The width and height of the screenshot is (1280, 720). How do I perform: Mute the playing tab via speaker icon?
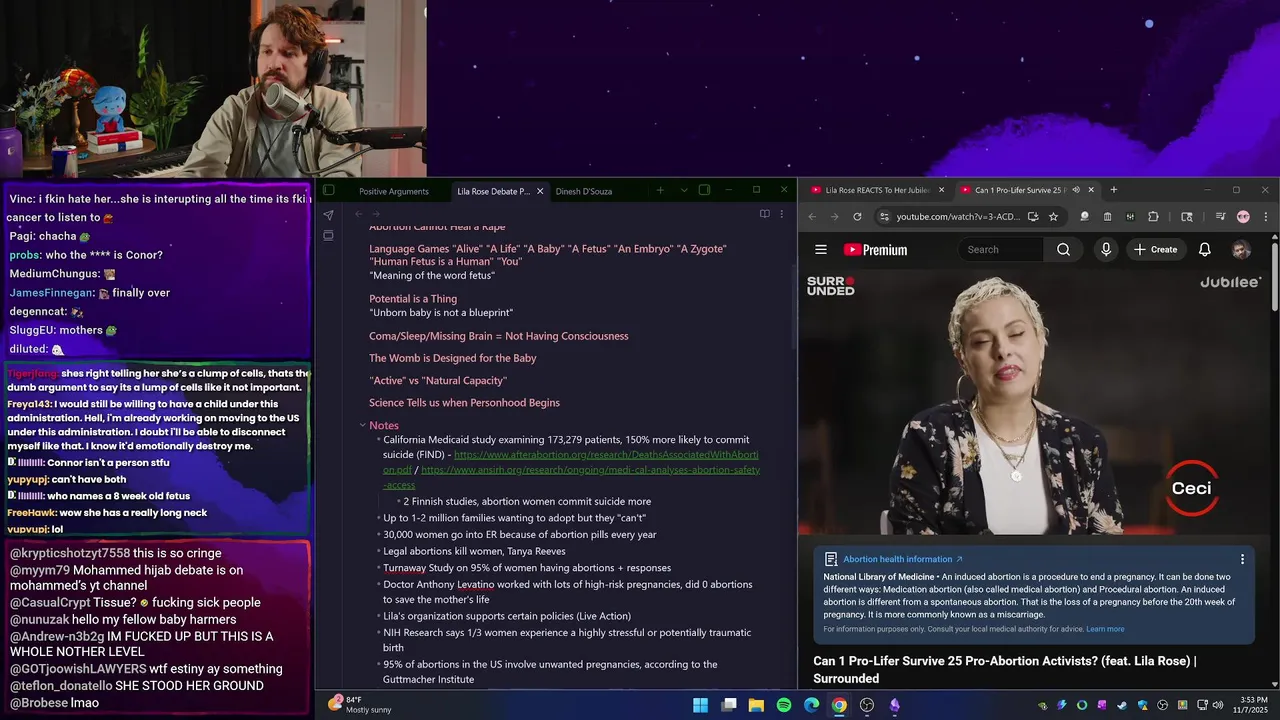click(1075, 190)
